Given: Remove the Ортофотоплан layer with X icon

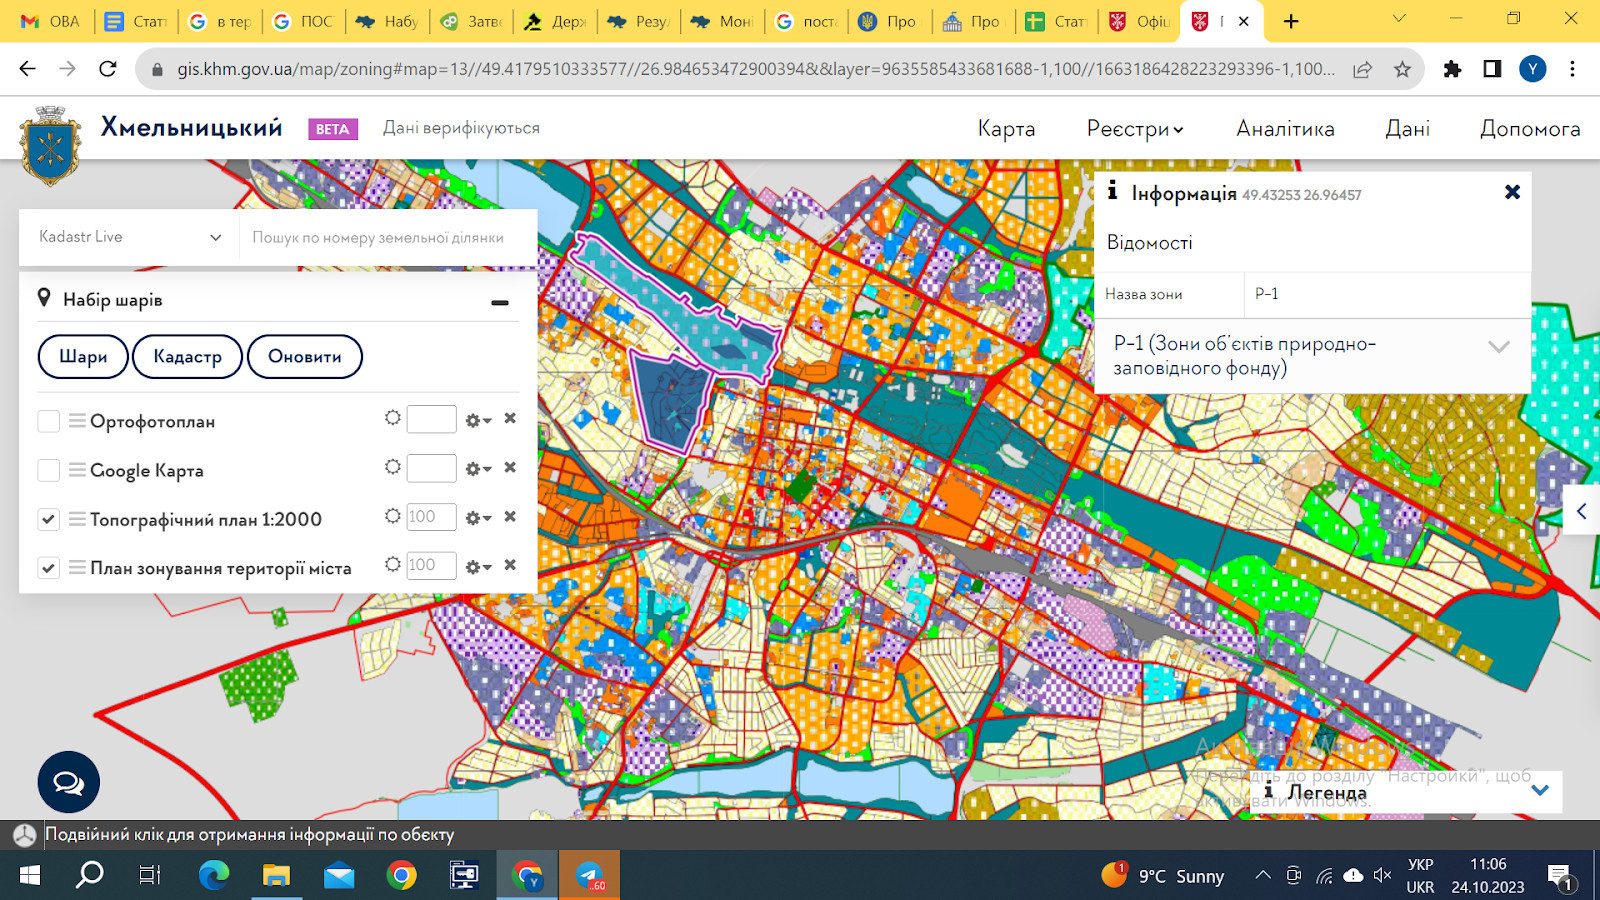Looking at the screenshot, I should [510, 419].
